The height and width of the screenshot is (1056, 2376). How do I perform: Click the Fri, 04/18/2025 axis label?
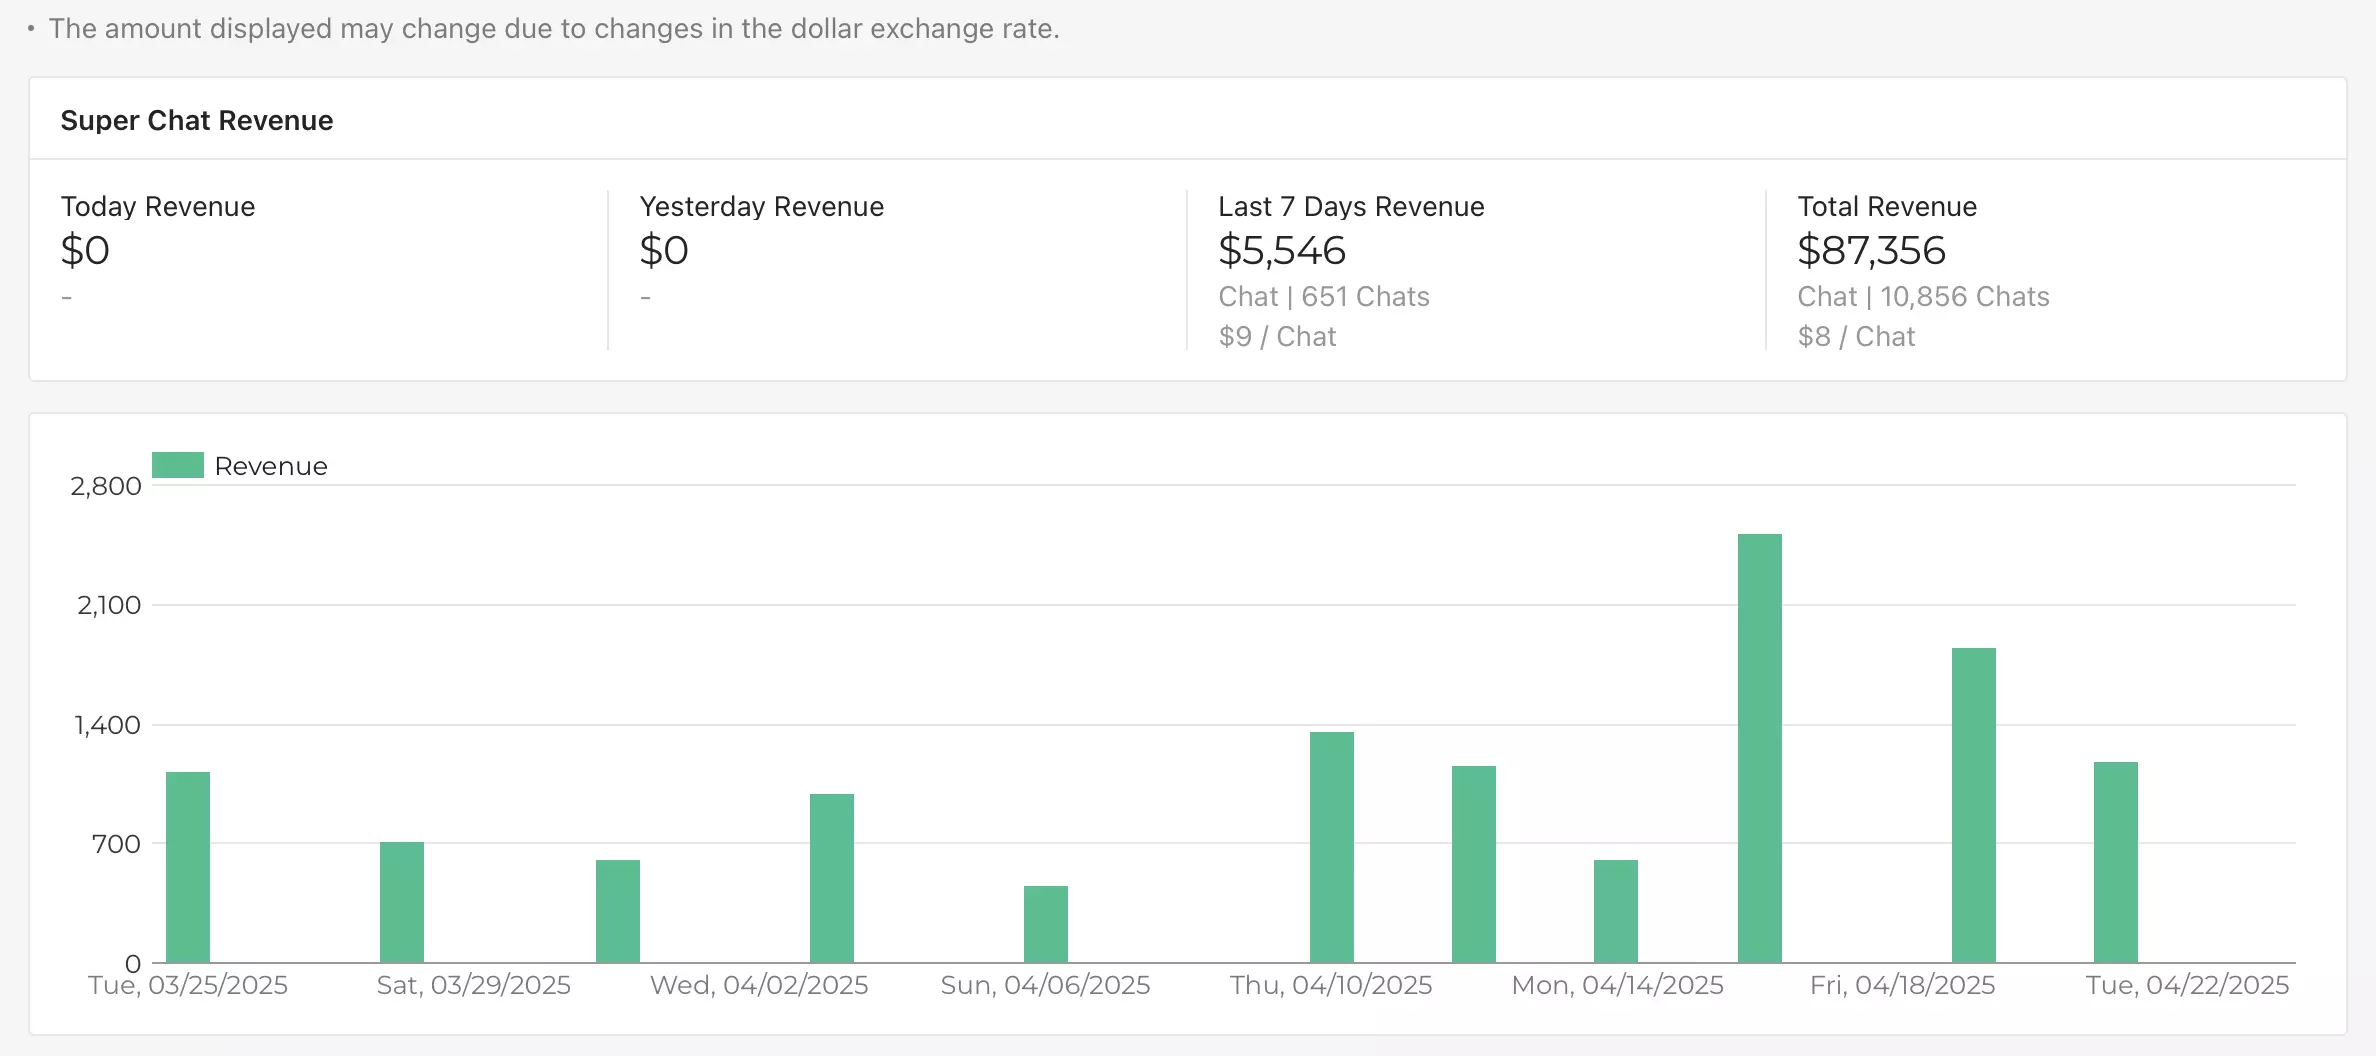pos(1902,985)
